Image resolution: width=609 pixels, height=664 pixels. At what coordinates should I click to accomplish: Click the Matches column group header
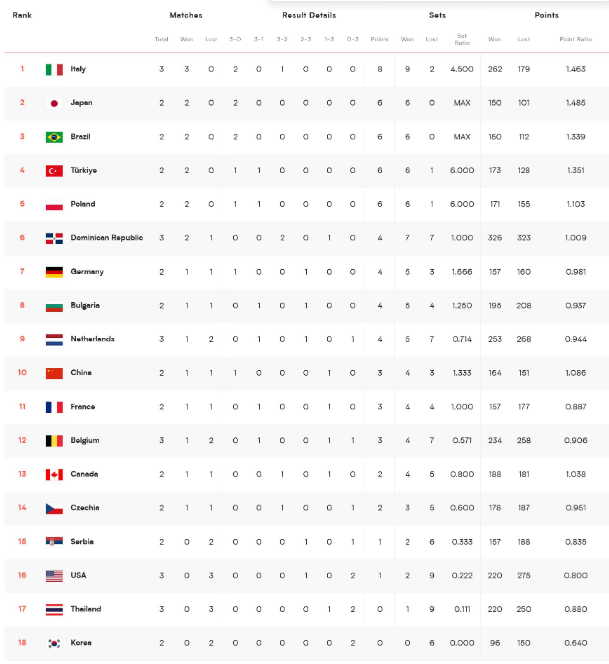pyautogui.click(x=186, y=15)
